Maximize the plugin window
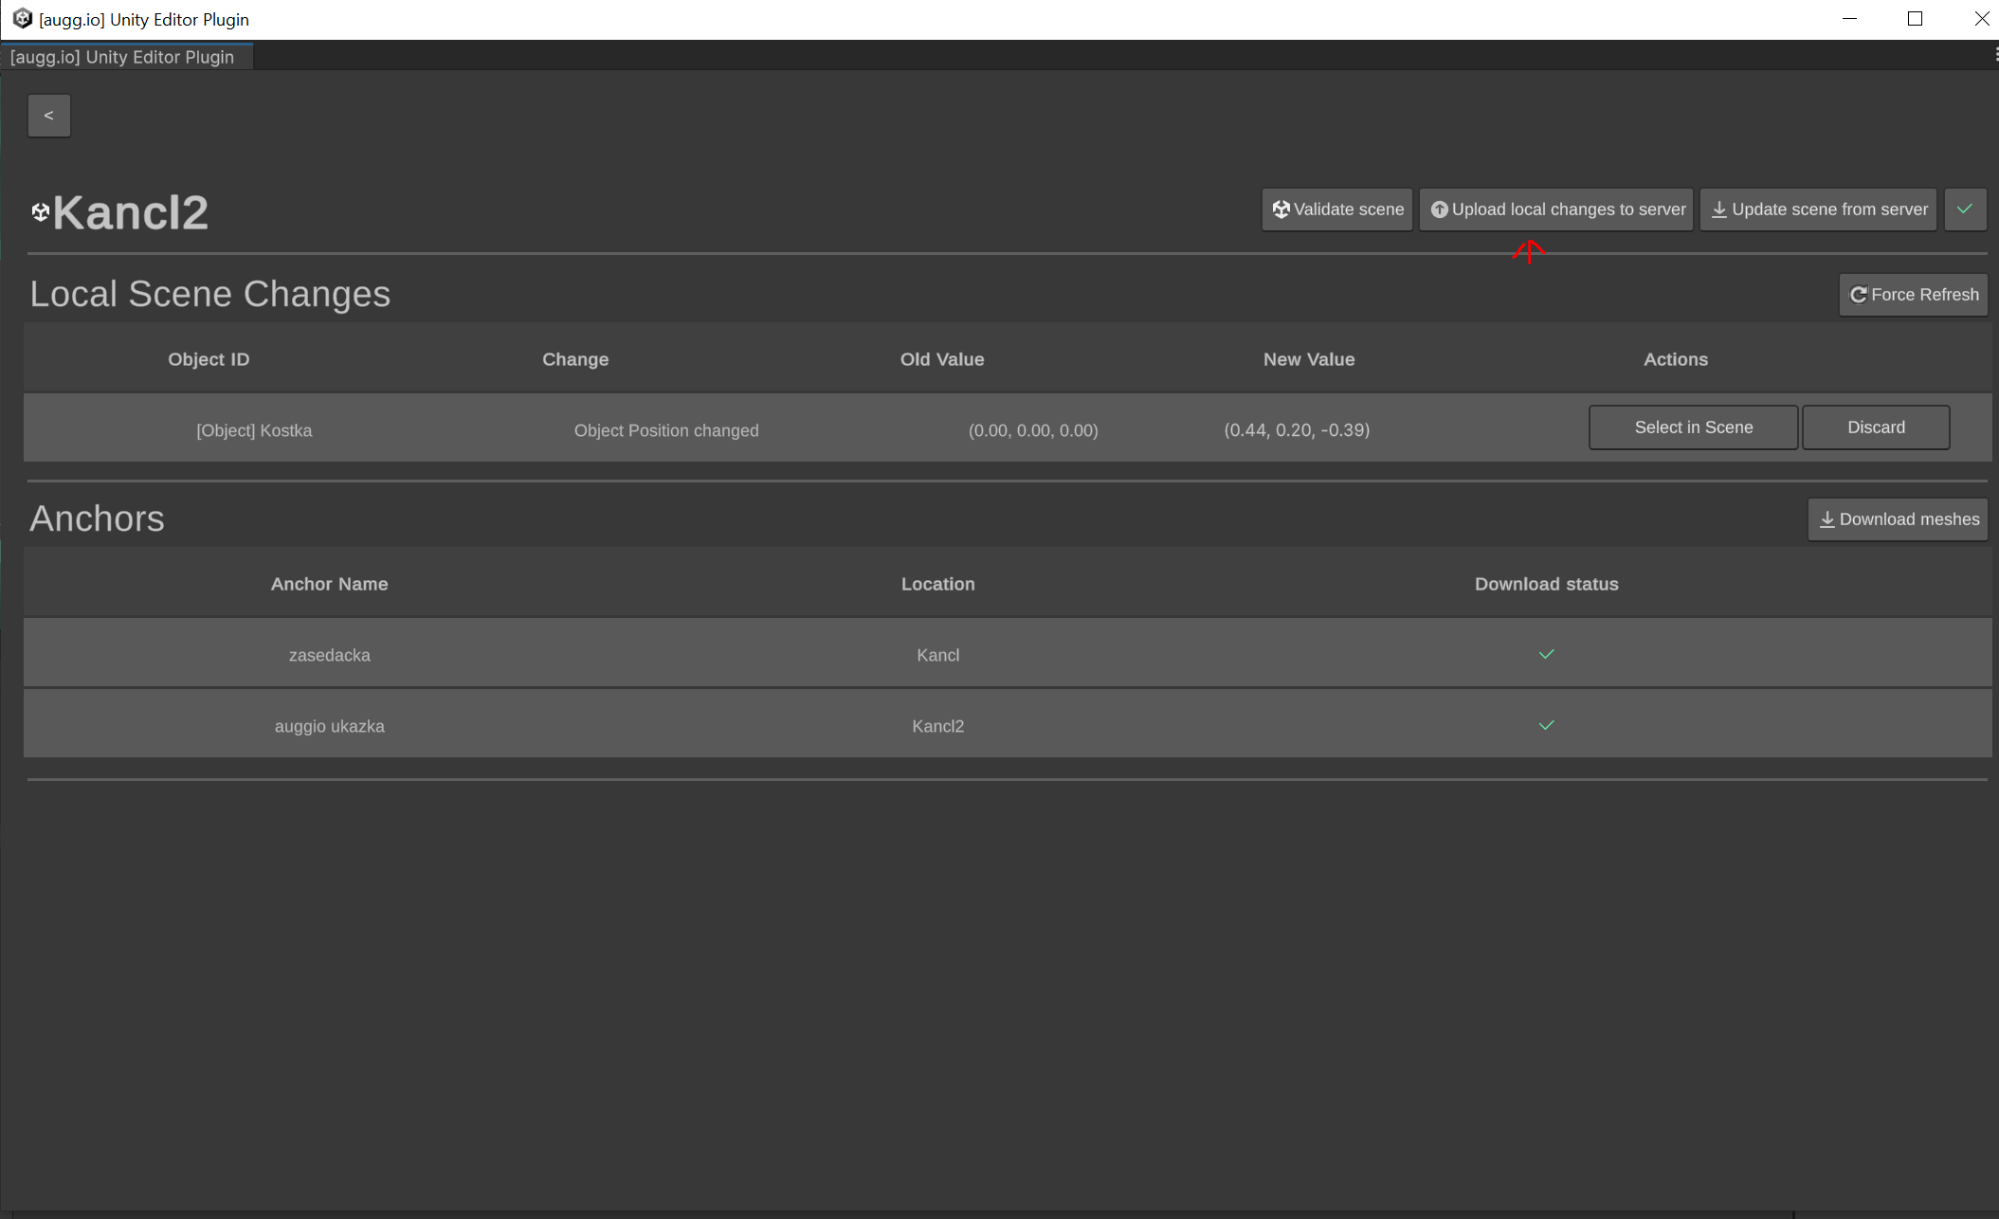 coord(1915,19)
